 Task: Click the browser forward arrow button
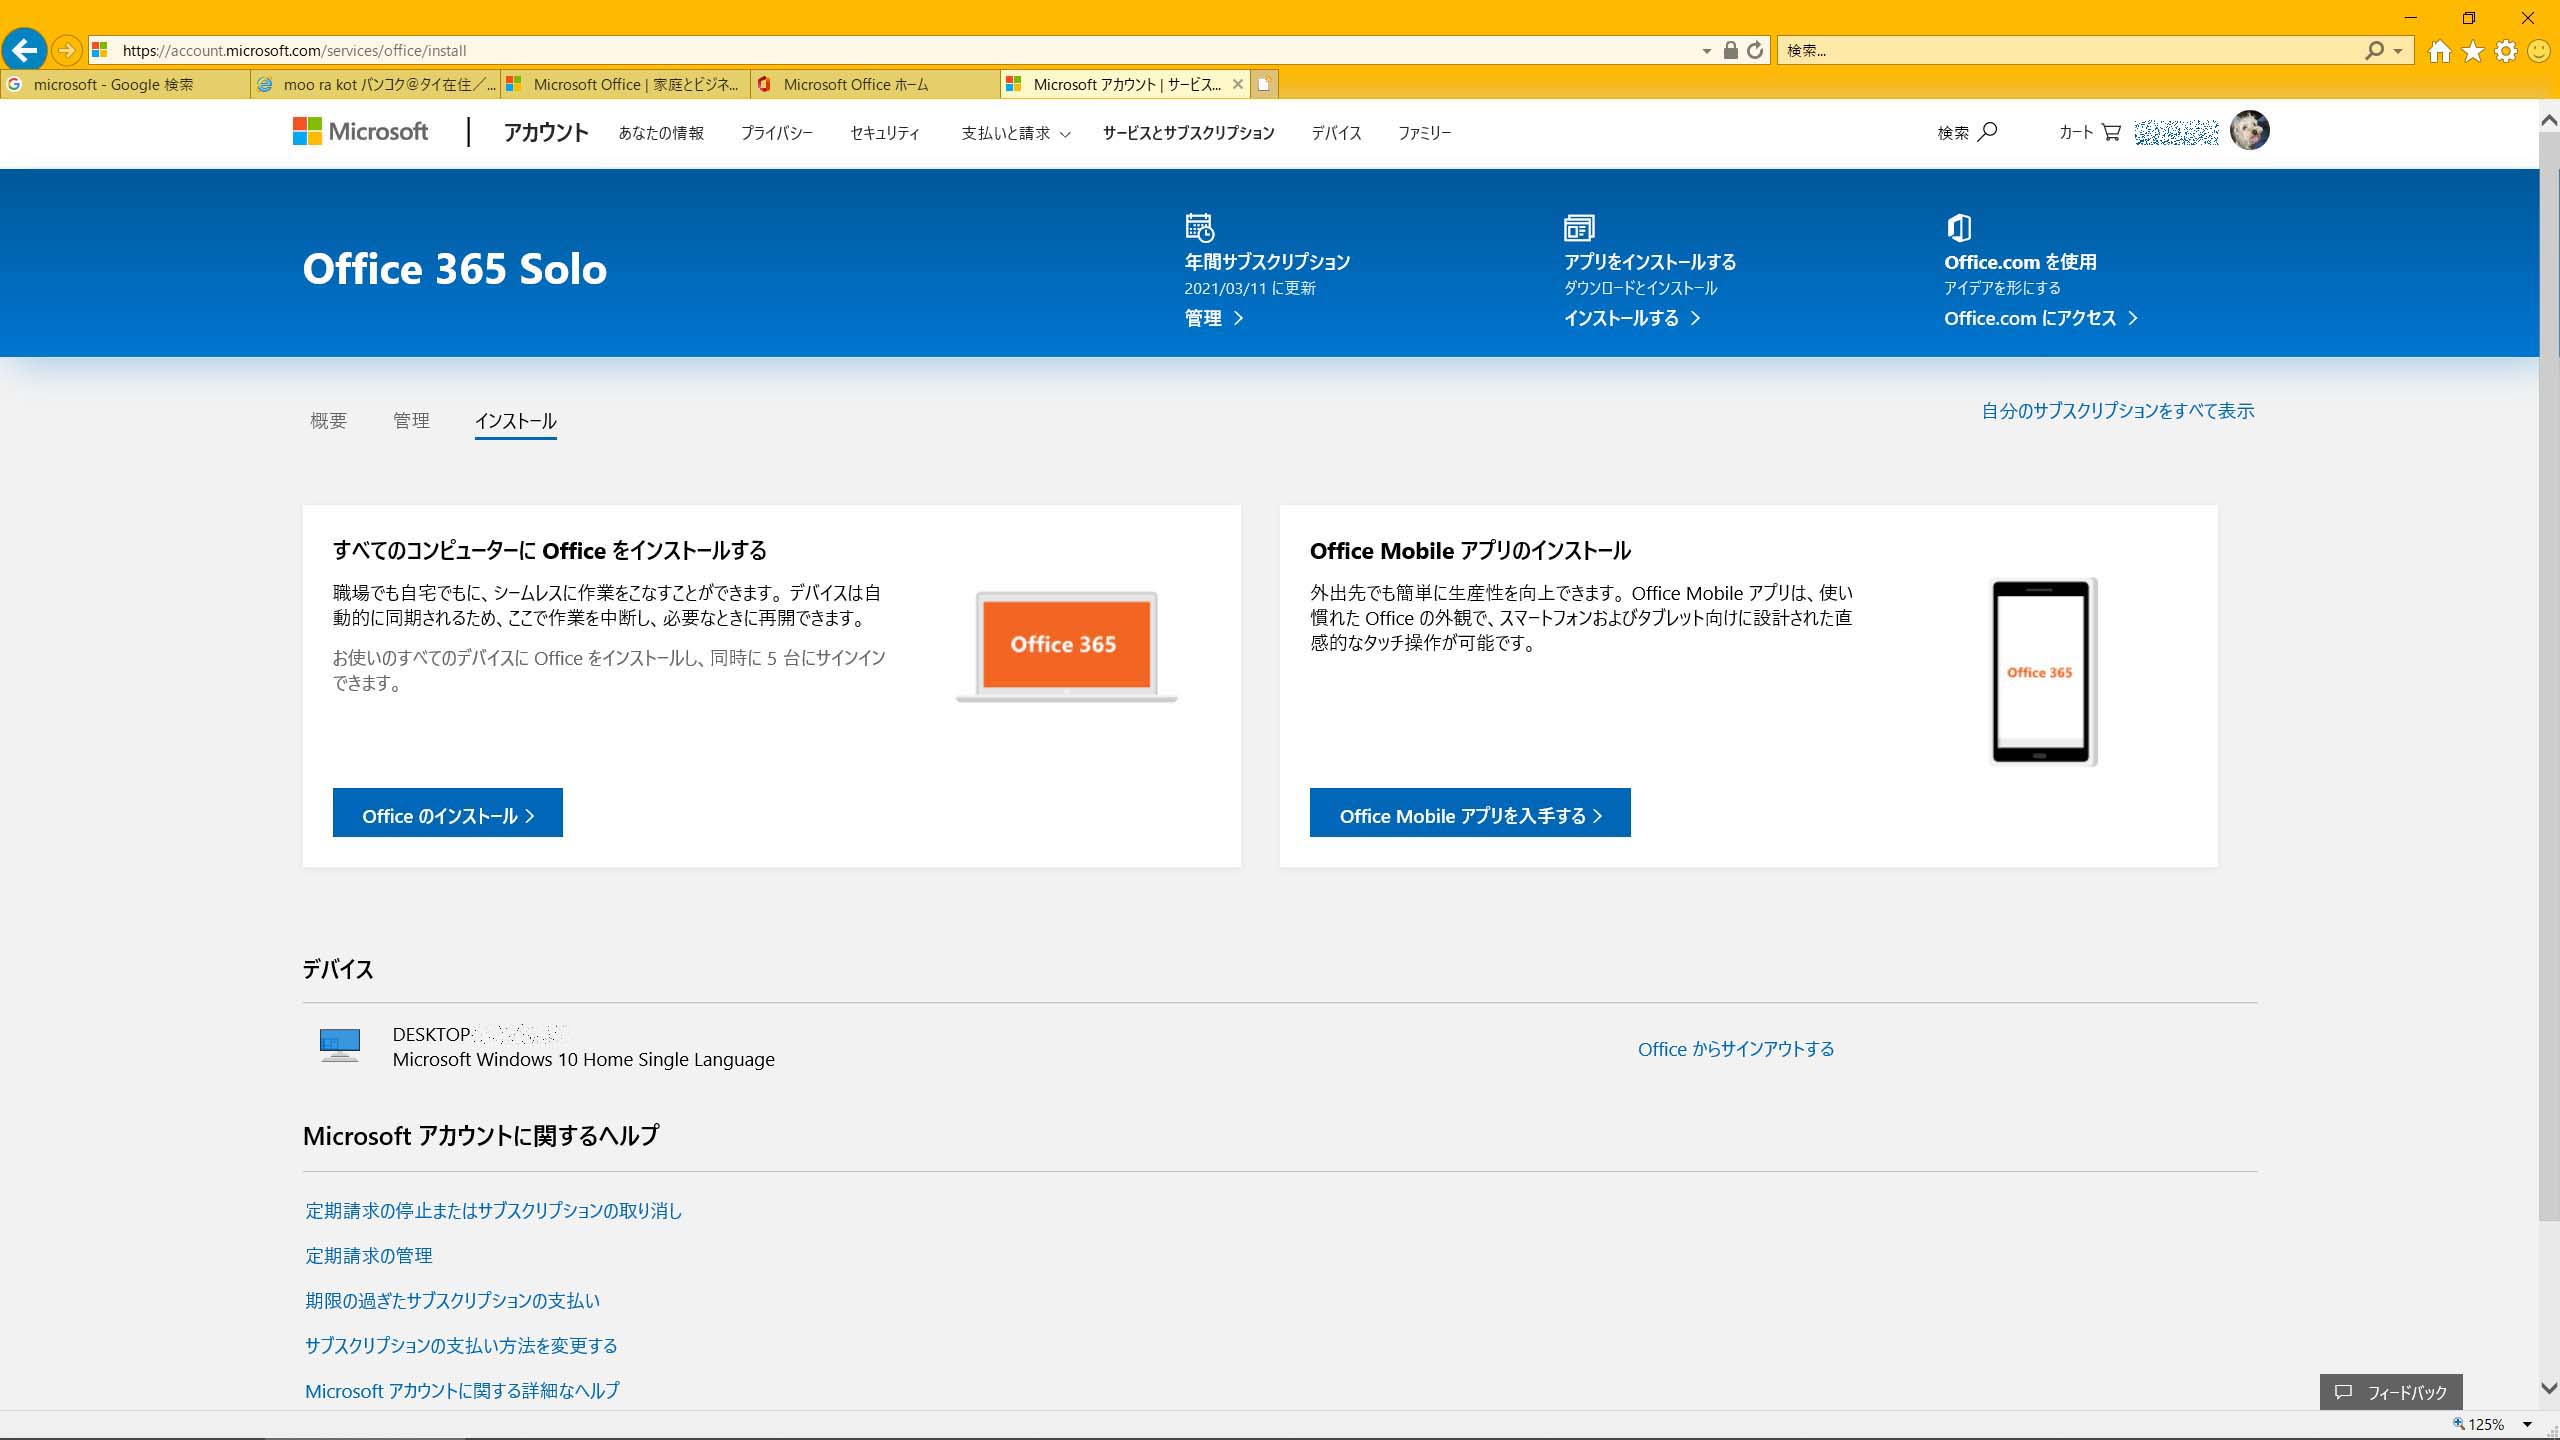pyautogui.click(x=66, y=50)
